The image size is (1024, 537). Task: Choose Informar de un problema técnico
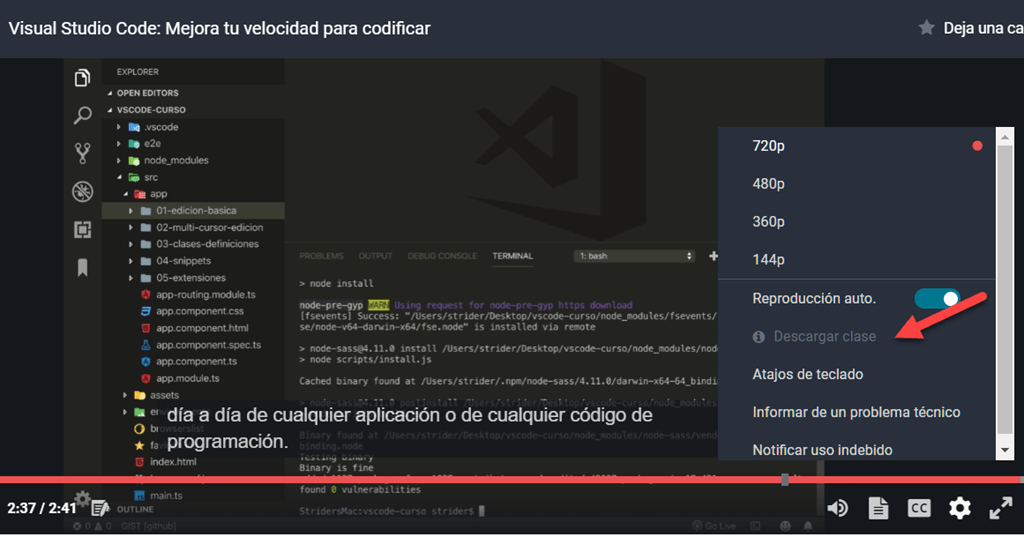[x=857, y=412]
